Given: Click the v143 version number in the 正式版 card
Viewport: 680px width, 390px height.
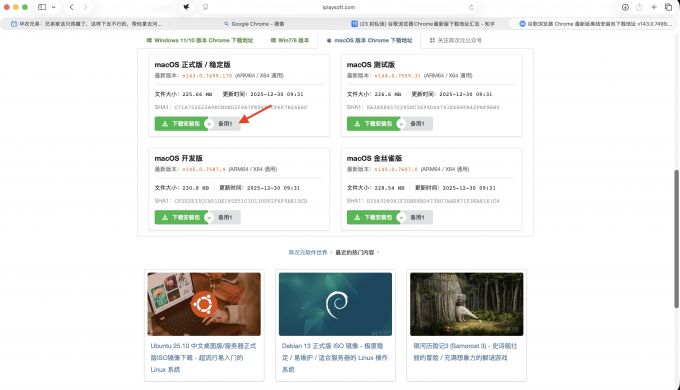Looking at the screenshot, I should pos(207,75).
